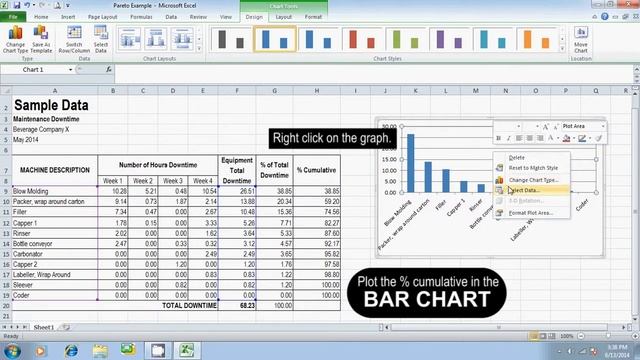Click the Undo arrow icon
This screenshot has height=360, width=640.
point(27,5)
